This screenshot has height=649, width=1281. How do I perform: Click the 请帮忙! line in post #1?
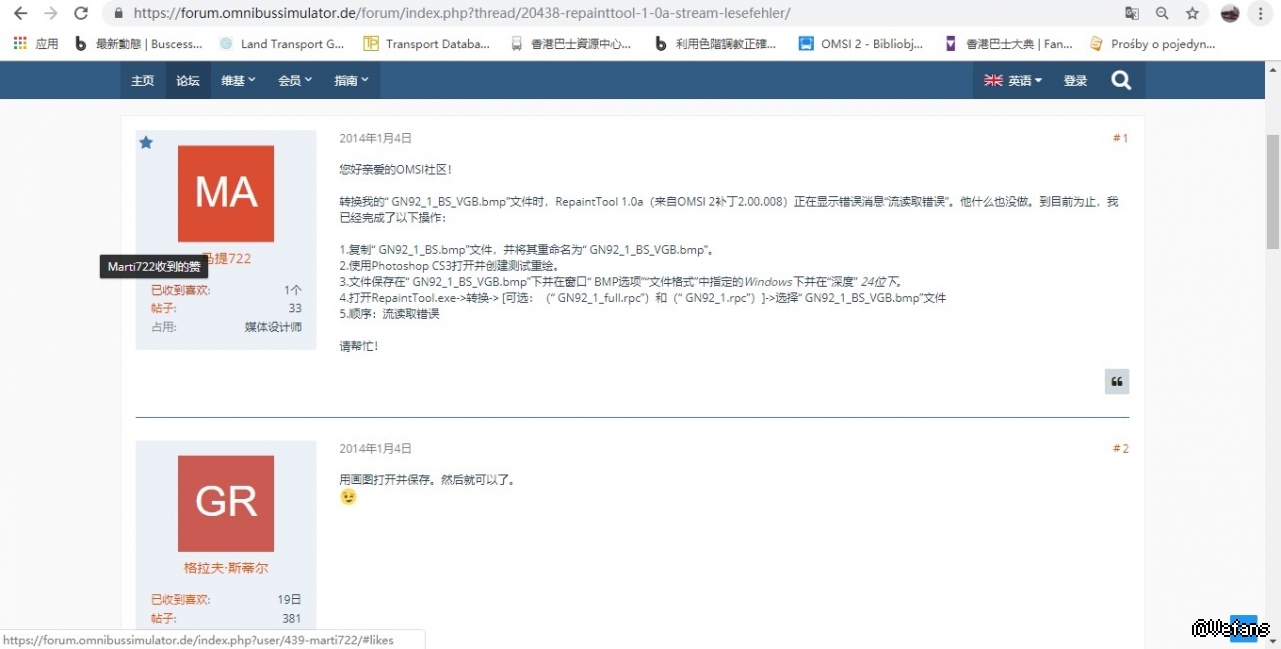[x=359, y=346]
